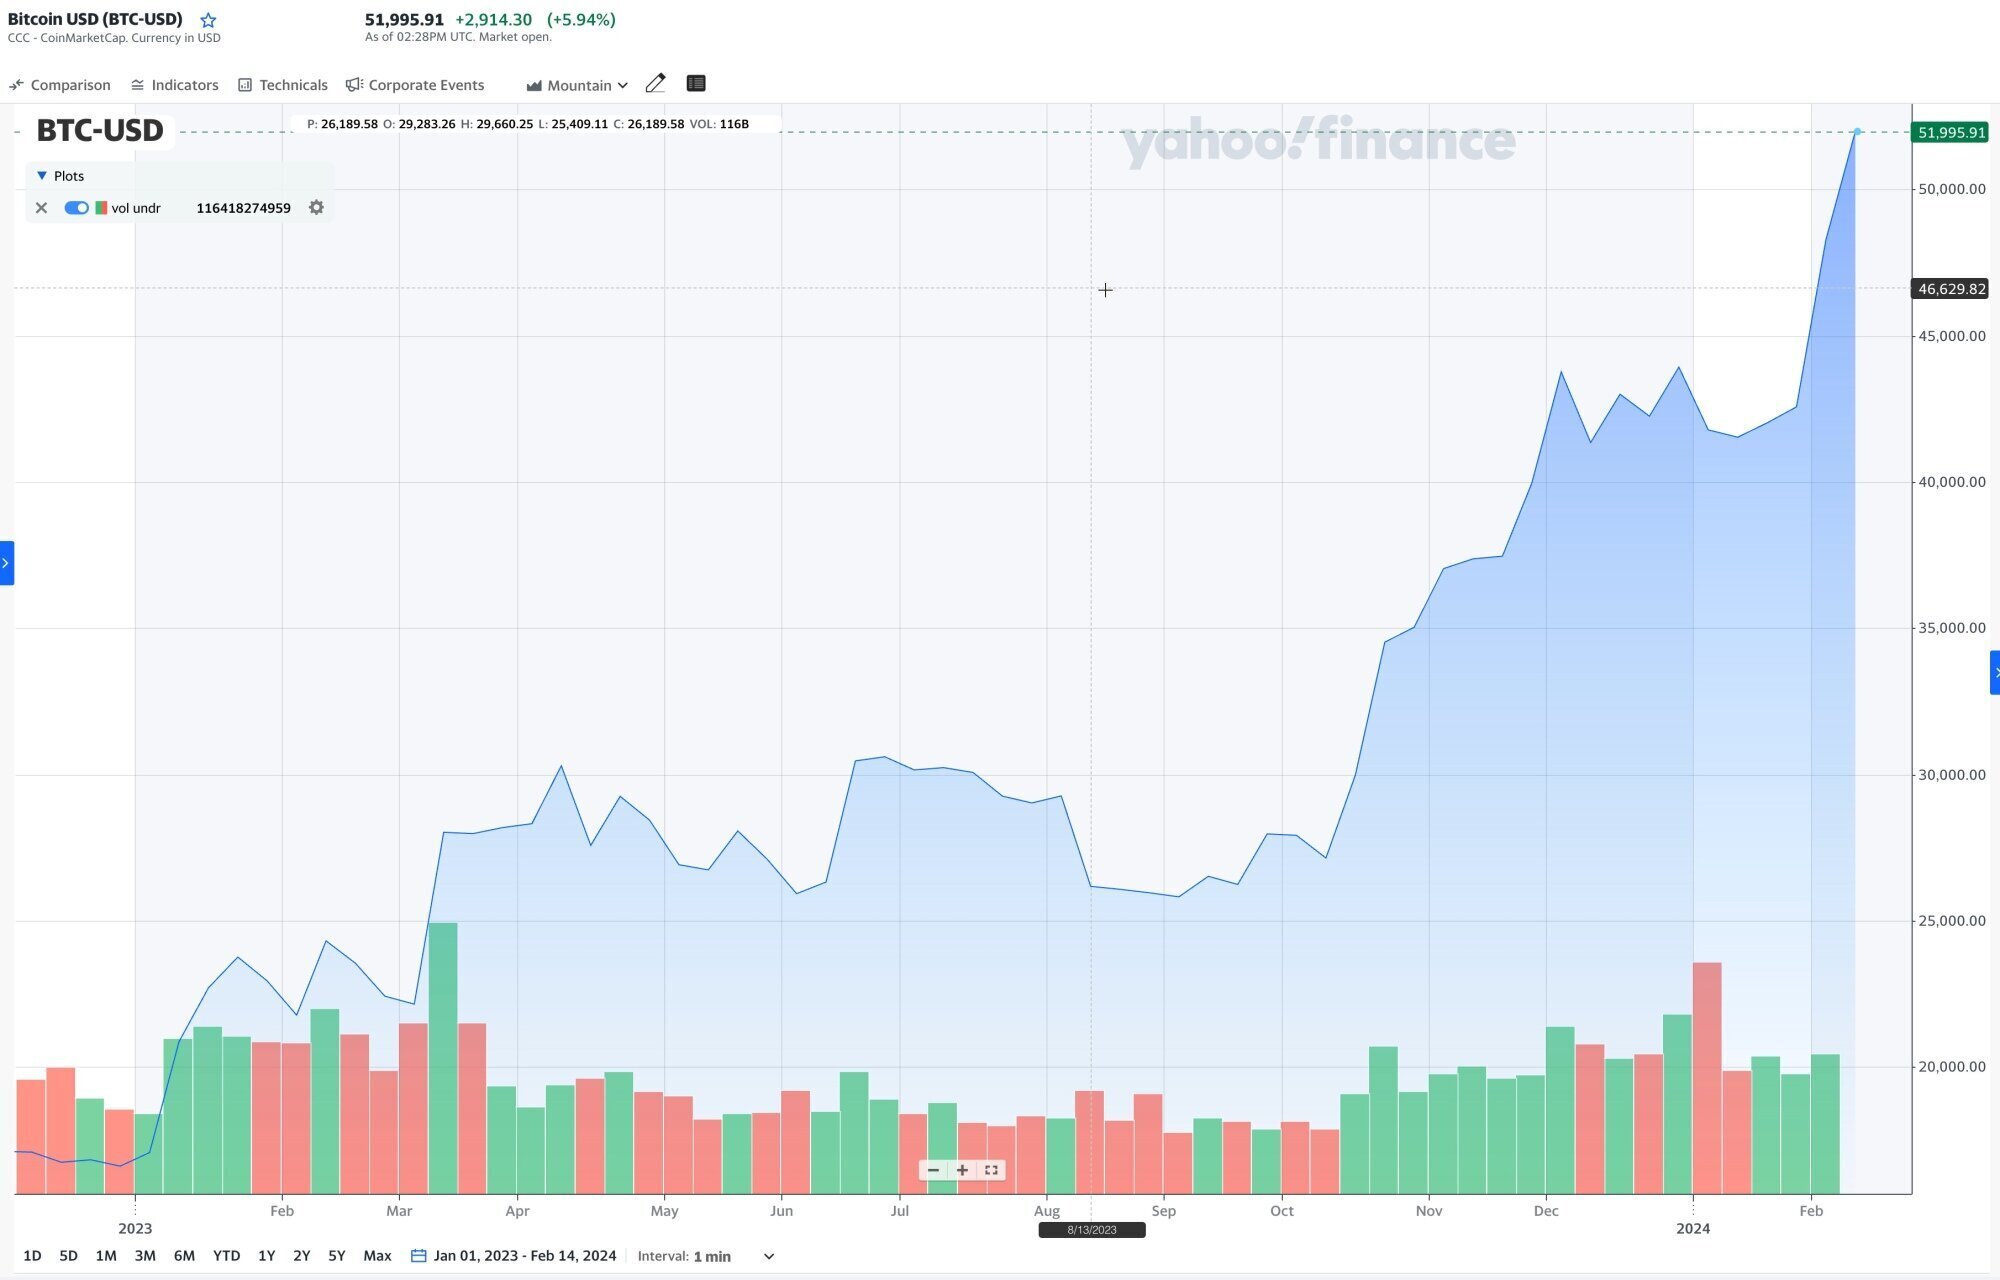
Task: Open the Comparison menu
Action: pos(60,85)
